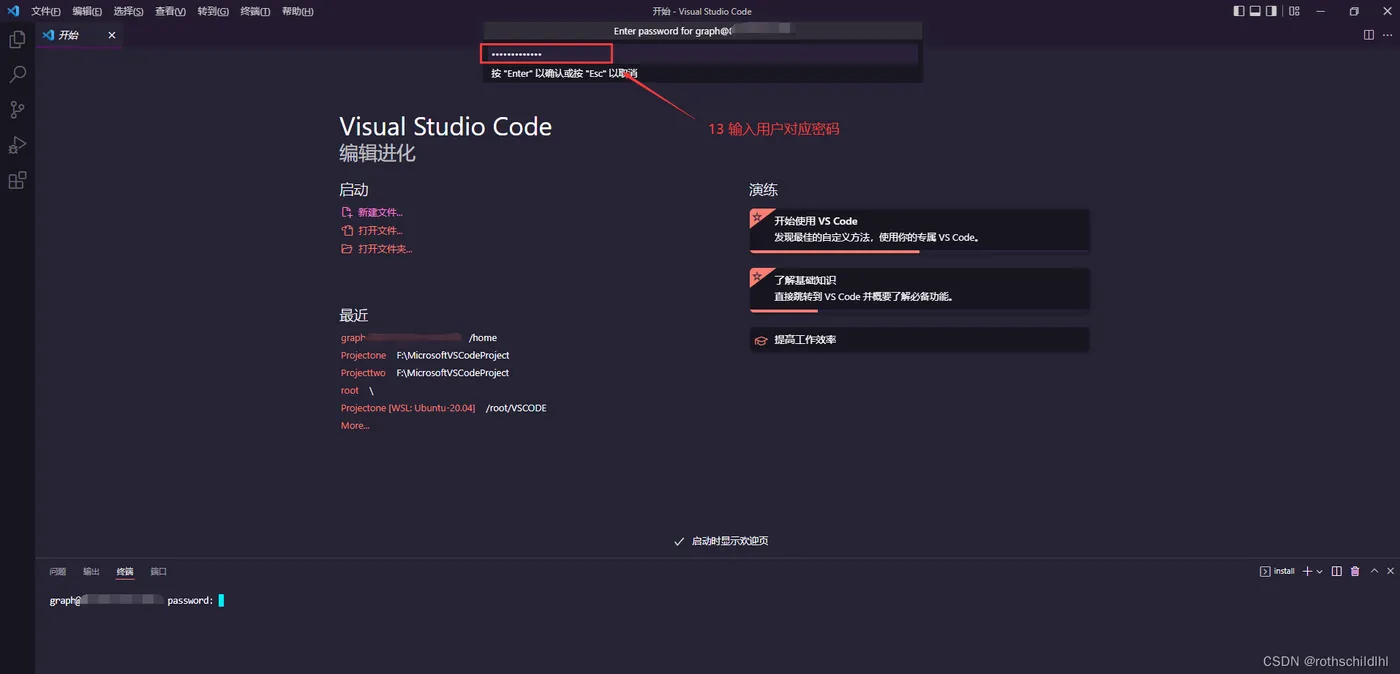The height and width of the screenshot is (674, 1400).
Task: Click progress bar under 开始使用 VS Code
Action: point(919,251)
